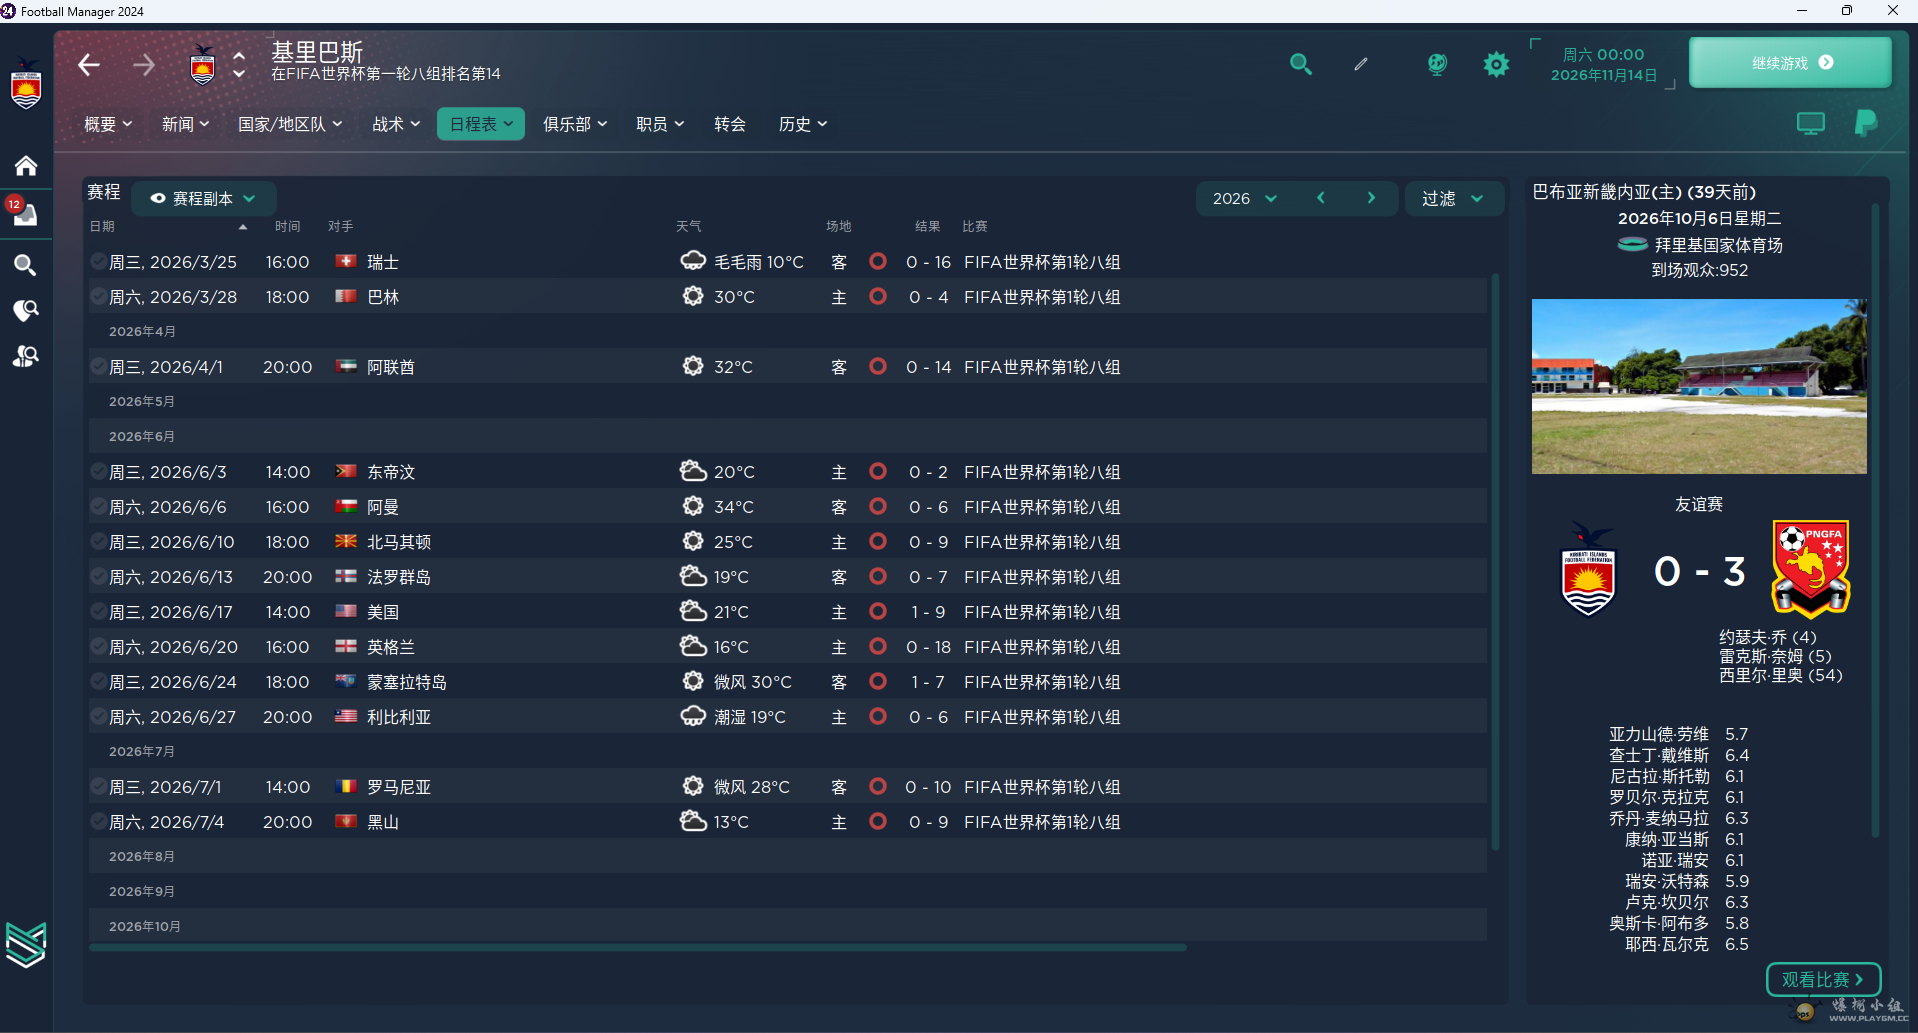Select the row marker for 阿曼 fixture
1918x1033 pixels.
pyautogui.click(x=98, y=506)
